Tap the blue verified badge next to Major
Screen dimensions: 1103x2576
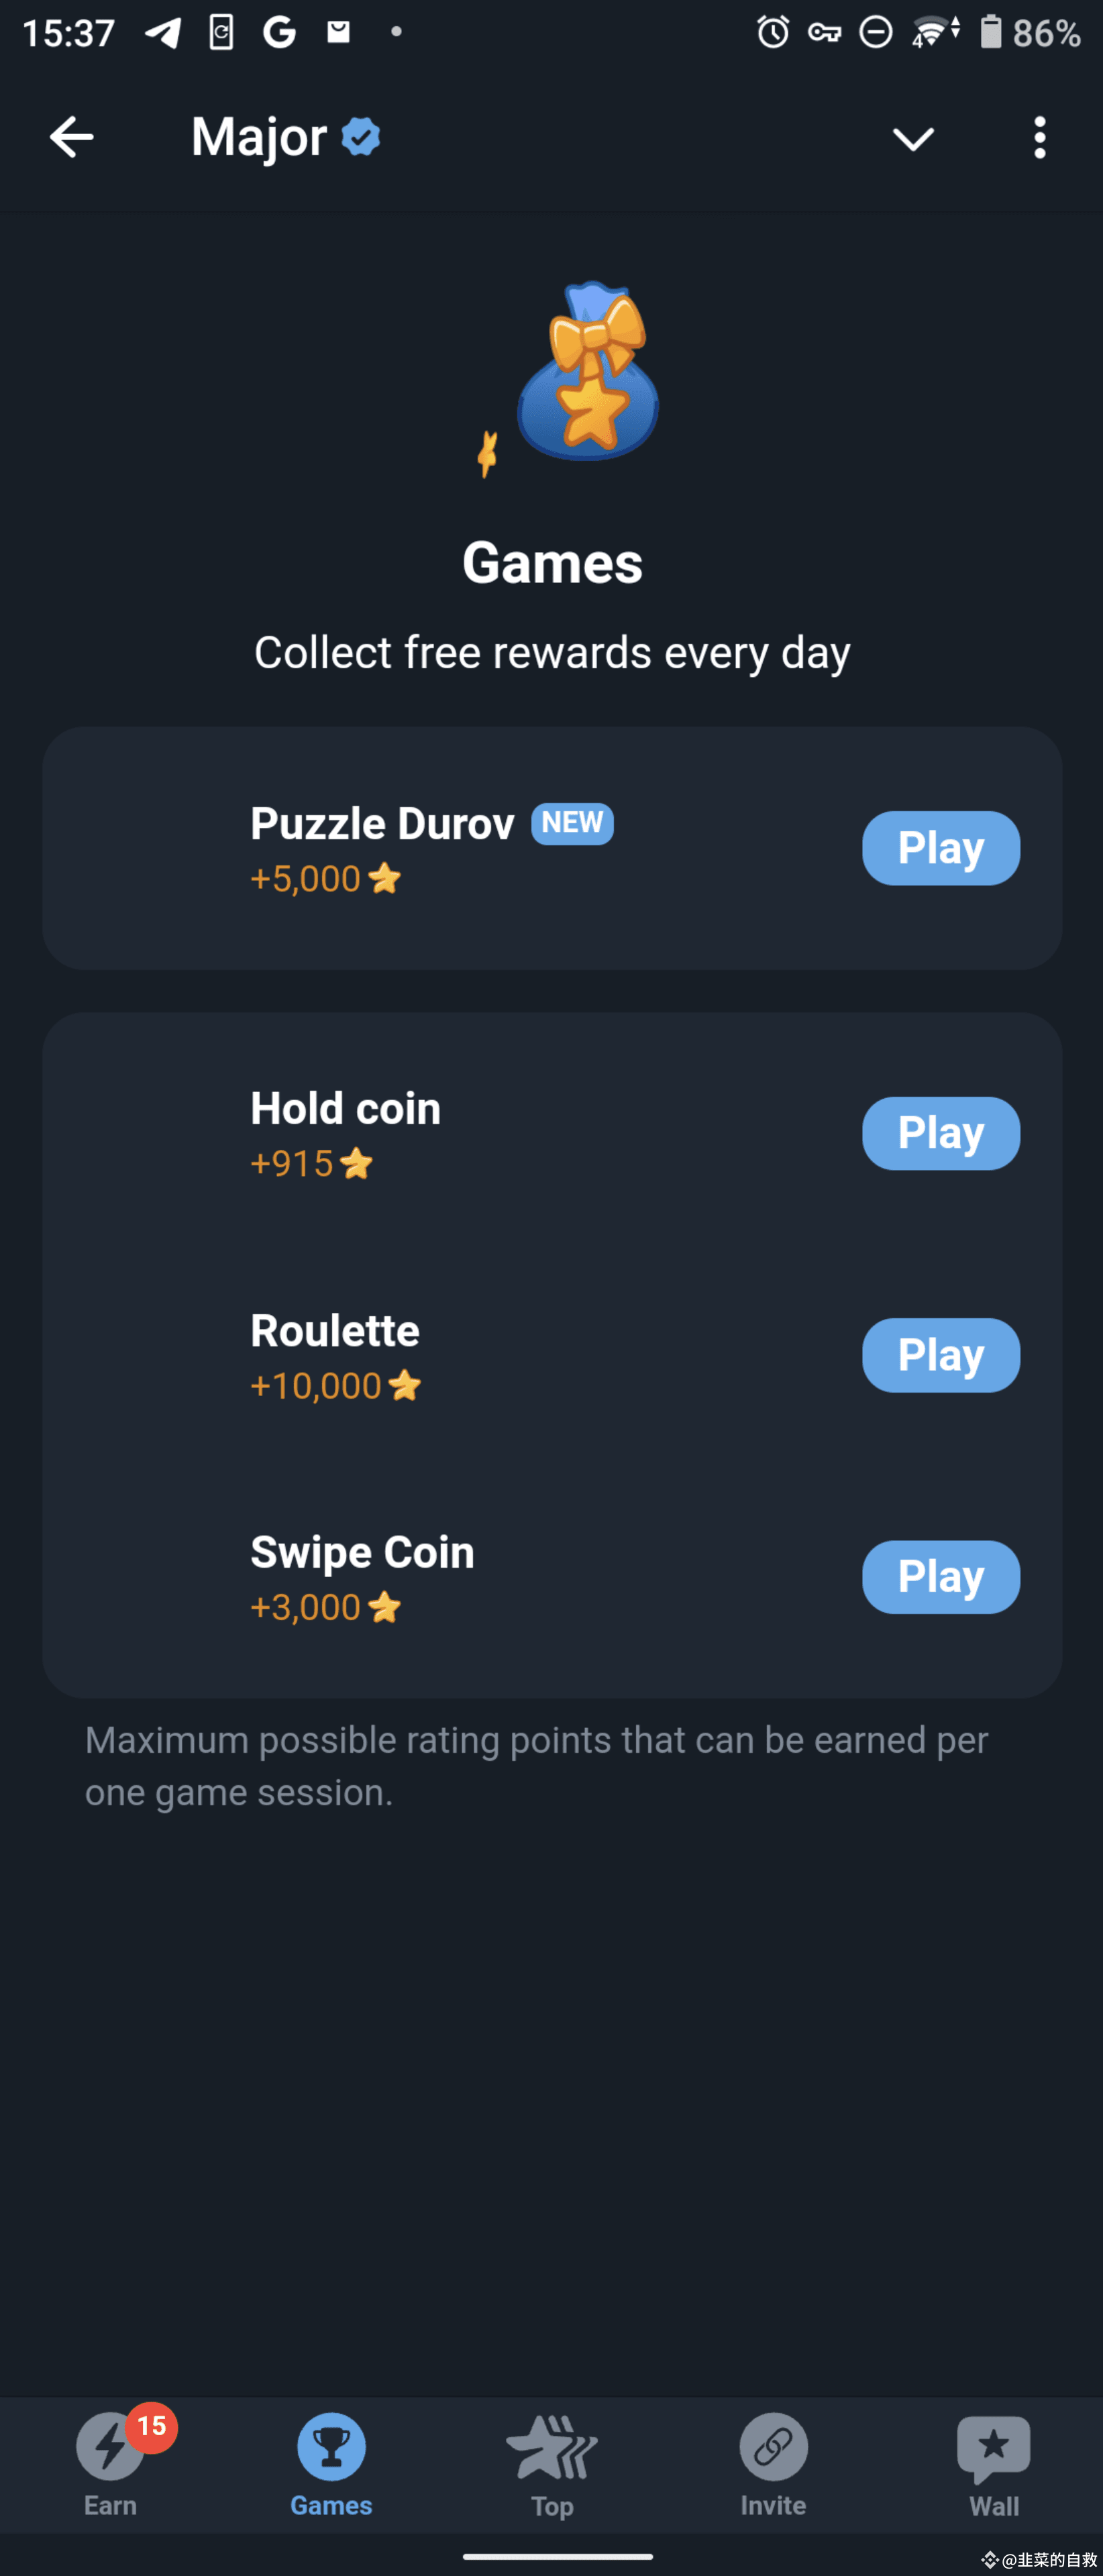[361, 137]
